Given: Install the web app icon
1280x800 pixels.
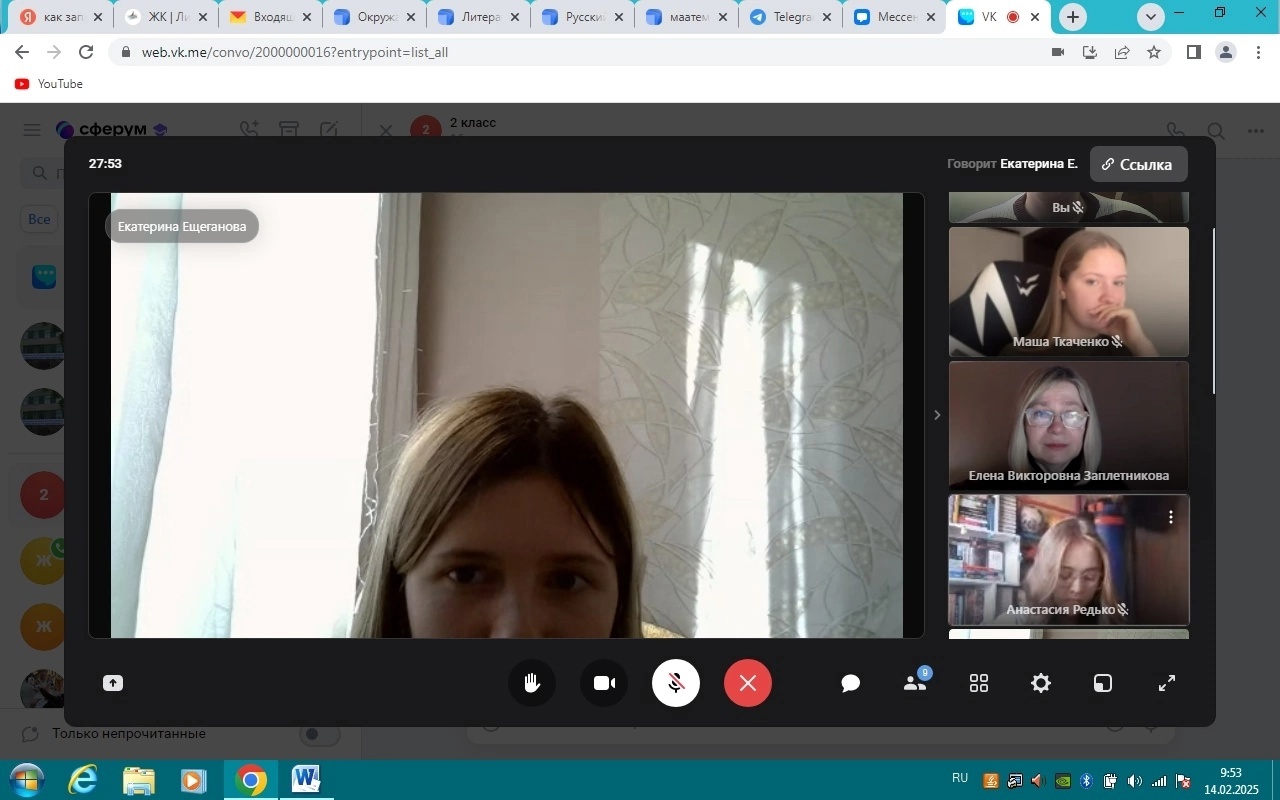Looking at the screenshot, I should pyautogui.click(x=1090, y=52).
